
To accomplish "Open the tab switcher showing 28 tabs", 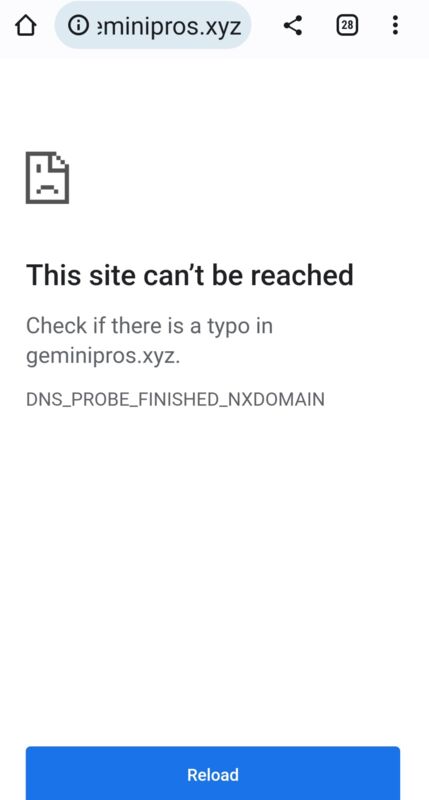I will [347, 25].
